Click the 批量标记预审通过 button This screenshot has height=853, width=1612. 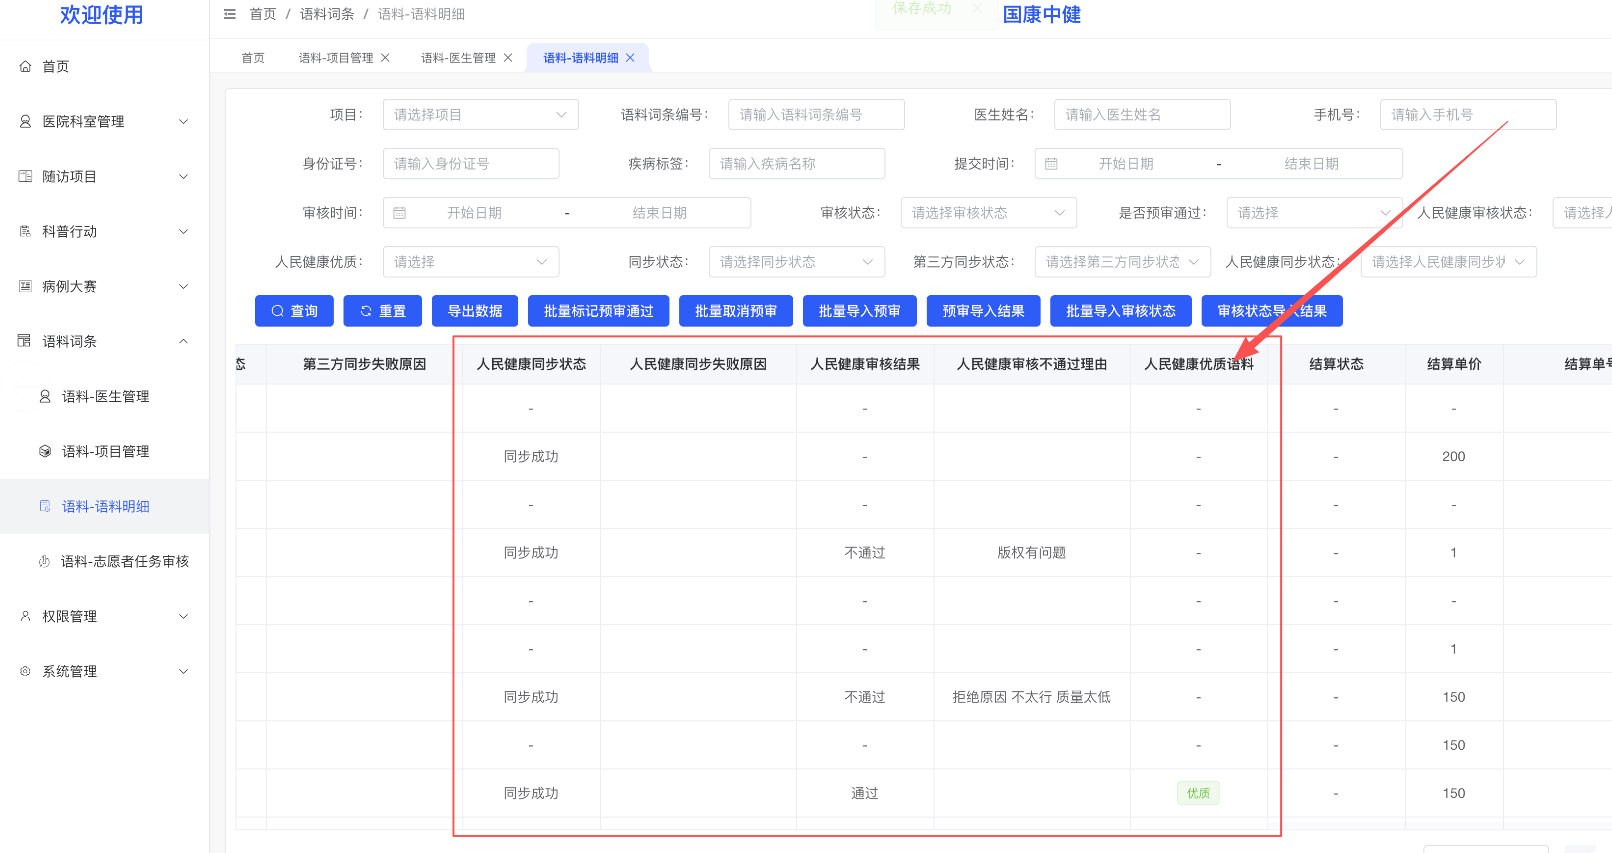(598, 311)
